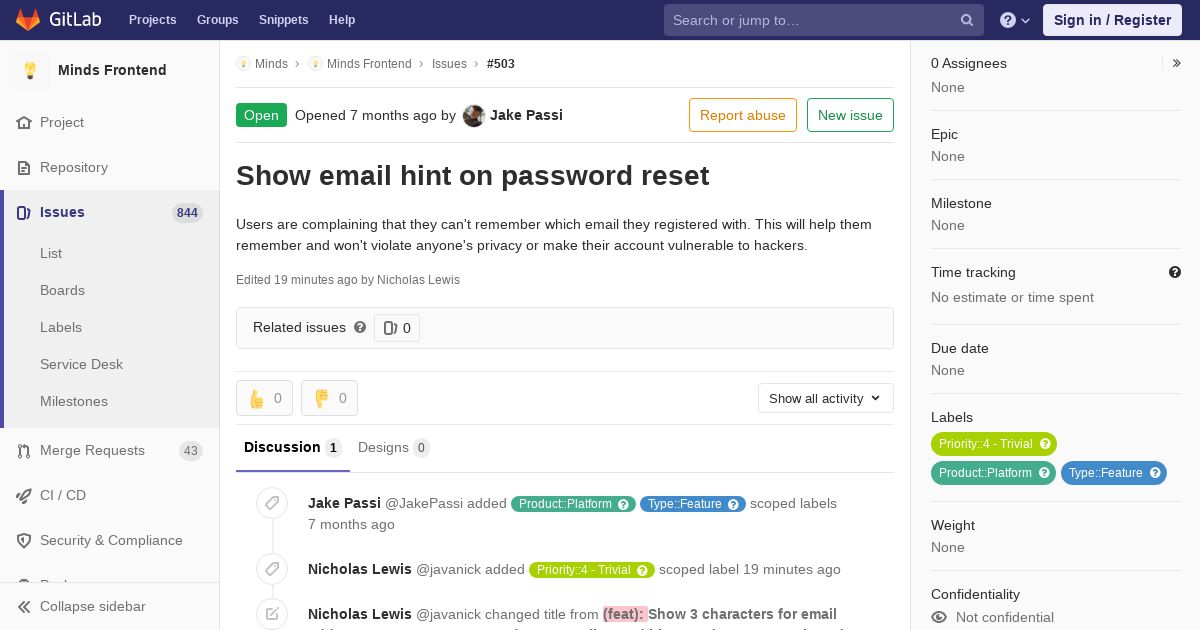
Task: Click Time tracking help icon
Action: point(1175,272)
